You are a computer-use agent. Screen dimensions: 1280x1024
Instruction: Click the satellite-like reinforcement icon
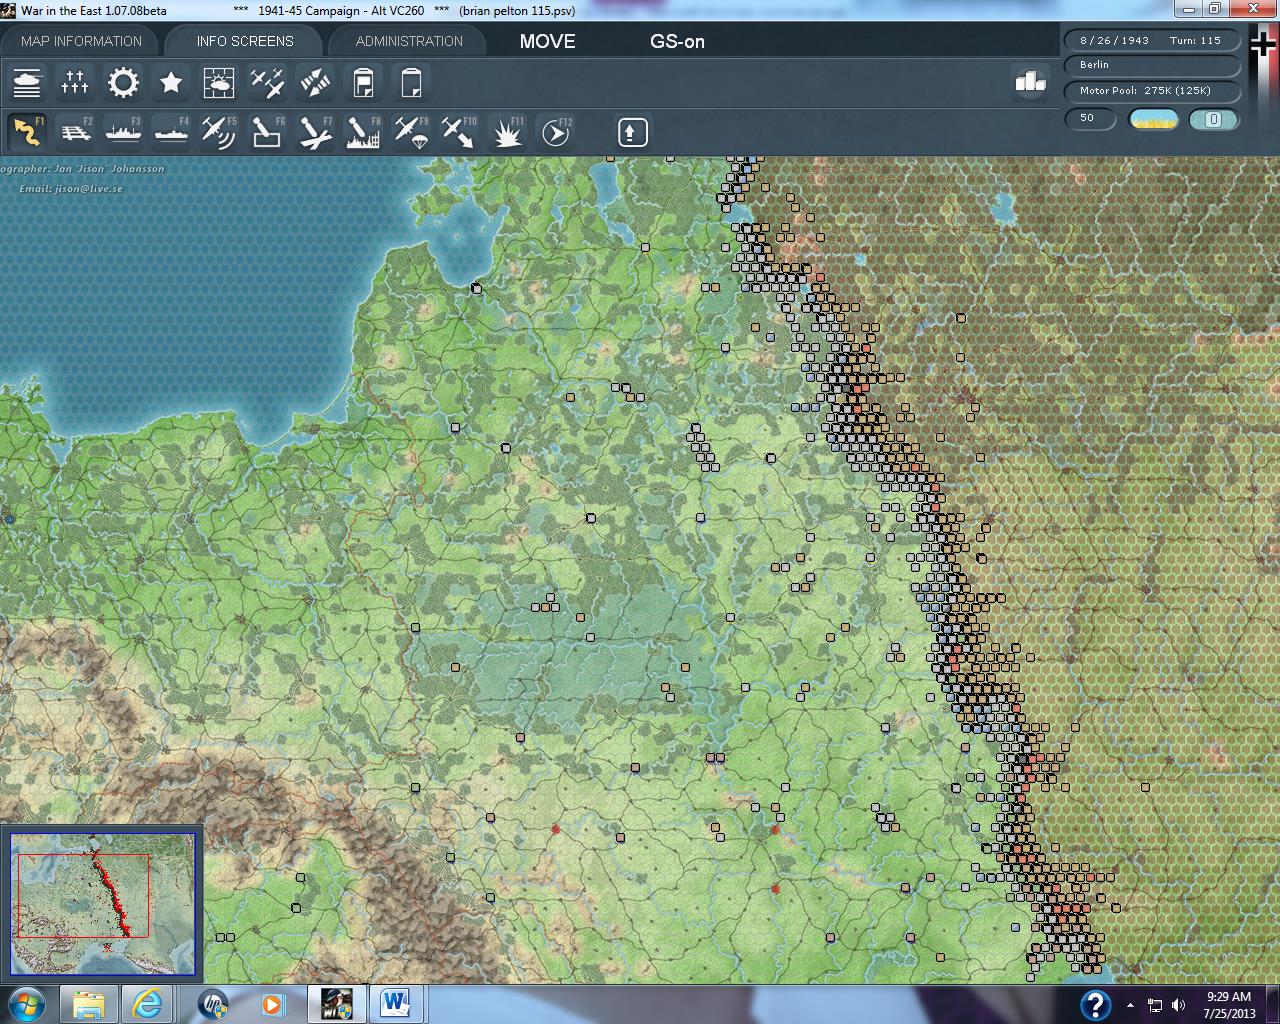(315, 82)
